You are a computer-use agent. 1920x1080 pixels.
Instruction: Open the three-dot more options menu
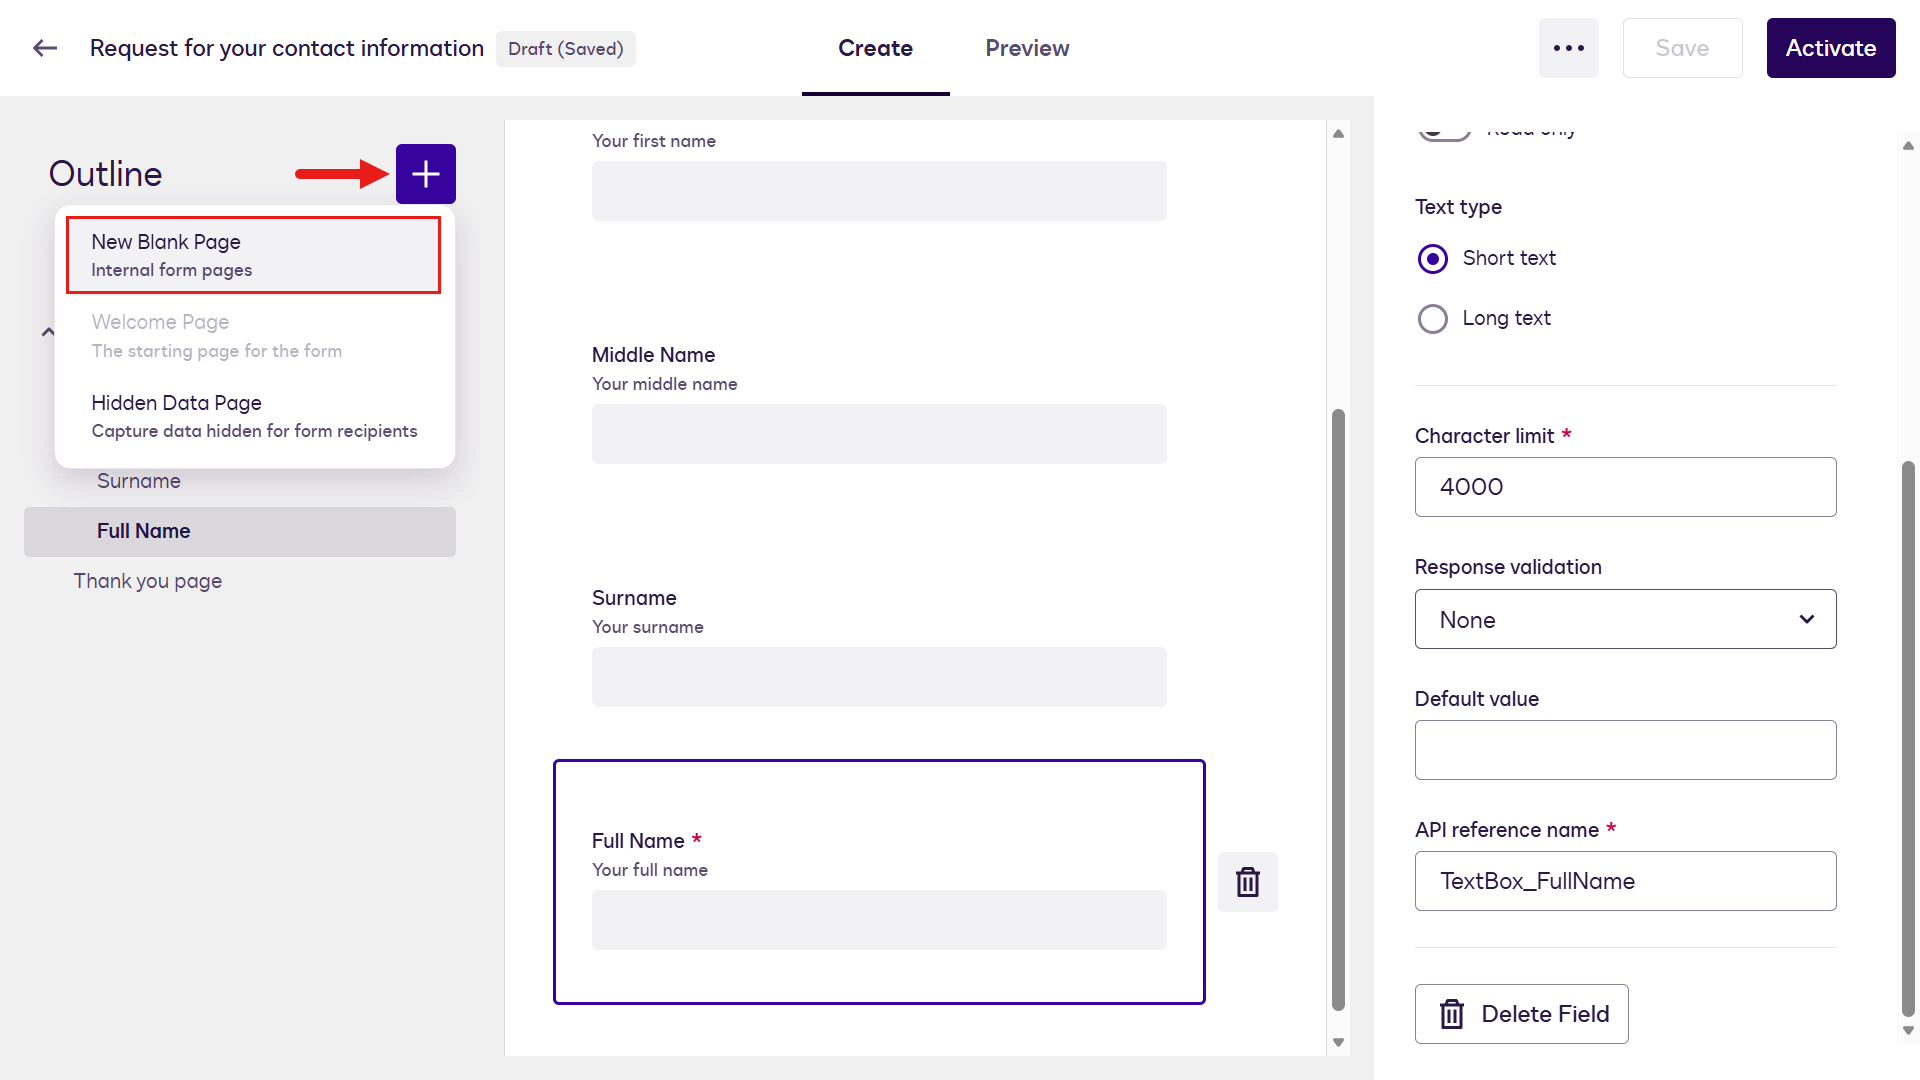click(1568, 48)
